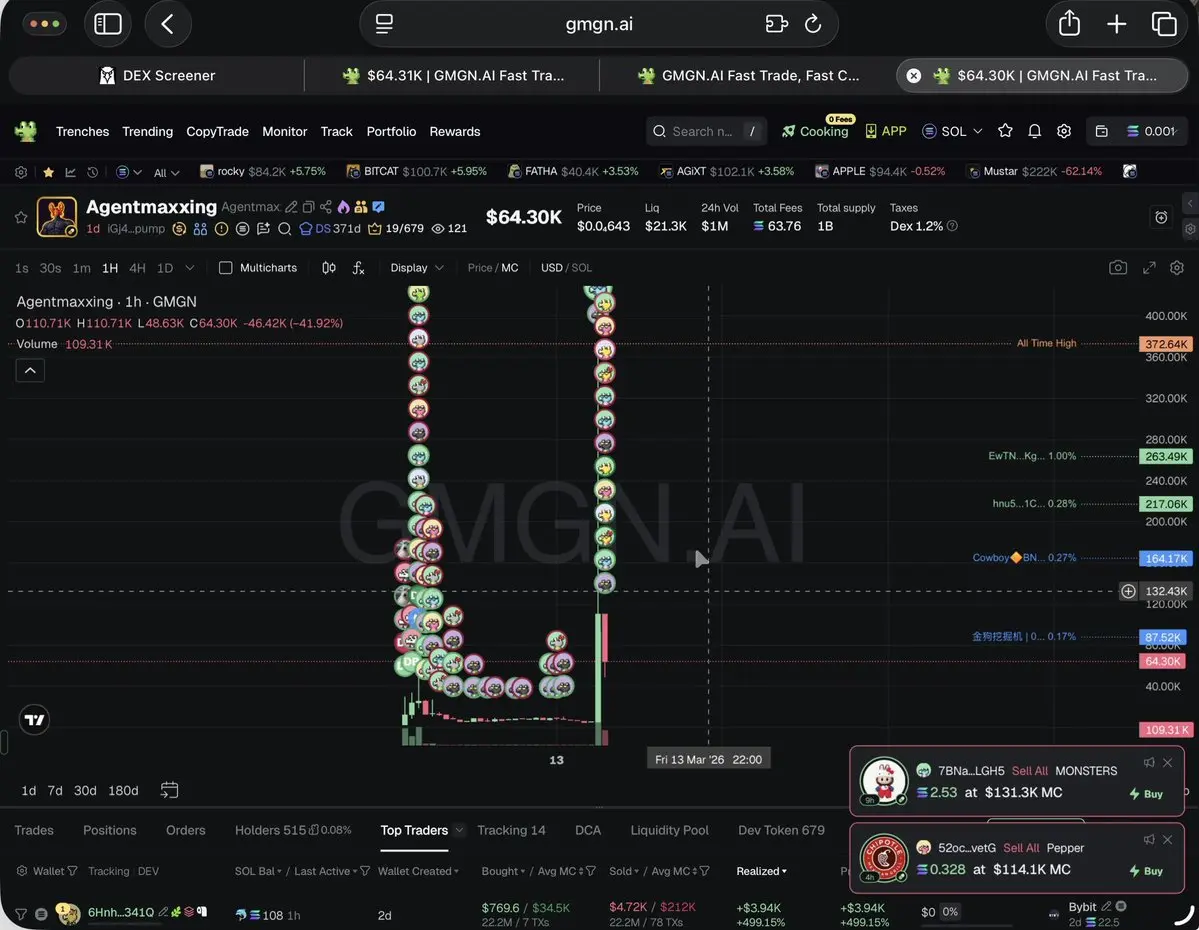
Task: Click the GMGN frog logo
Action: (25, 131)
